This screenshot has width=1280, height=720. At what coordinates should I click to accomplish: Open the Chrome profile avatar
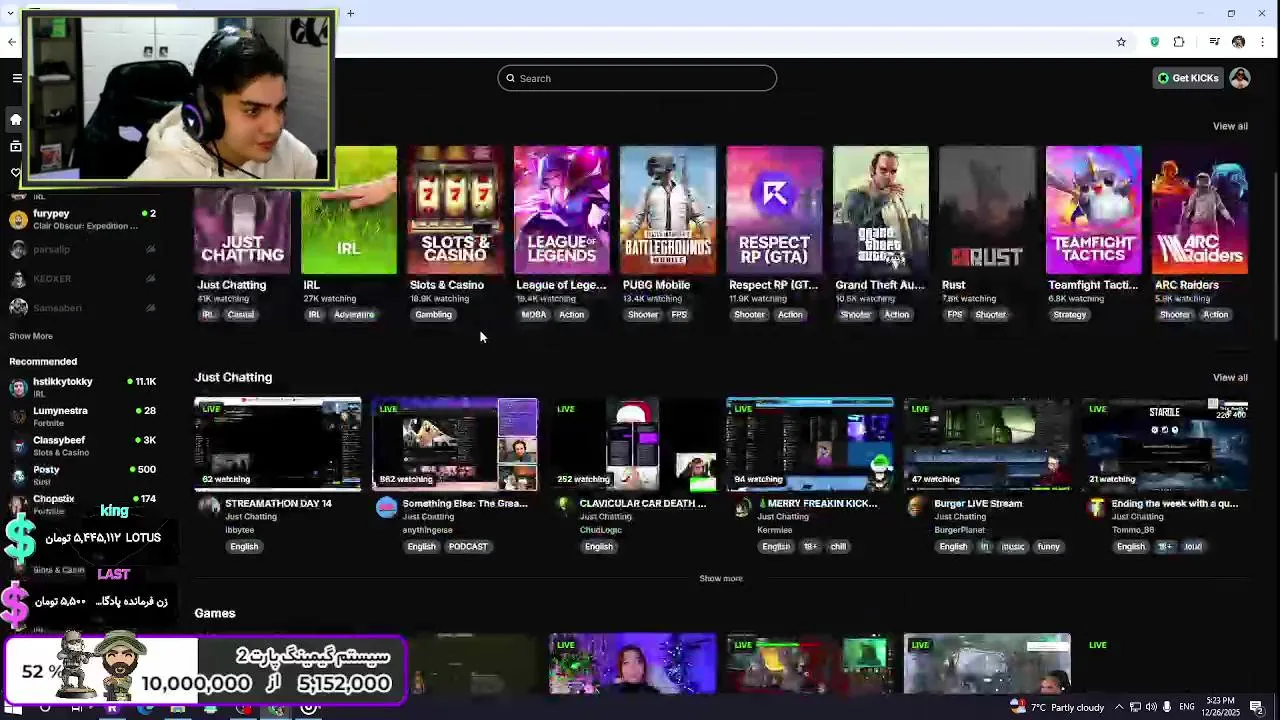click(1238, 42)
